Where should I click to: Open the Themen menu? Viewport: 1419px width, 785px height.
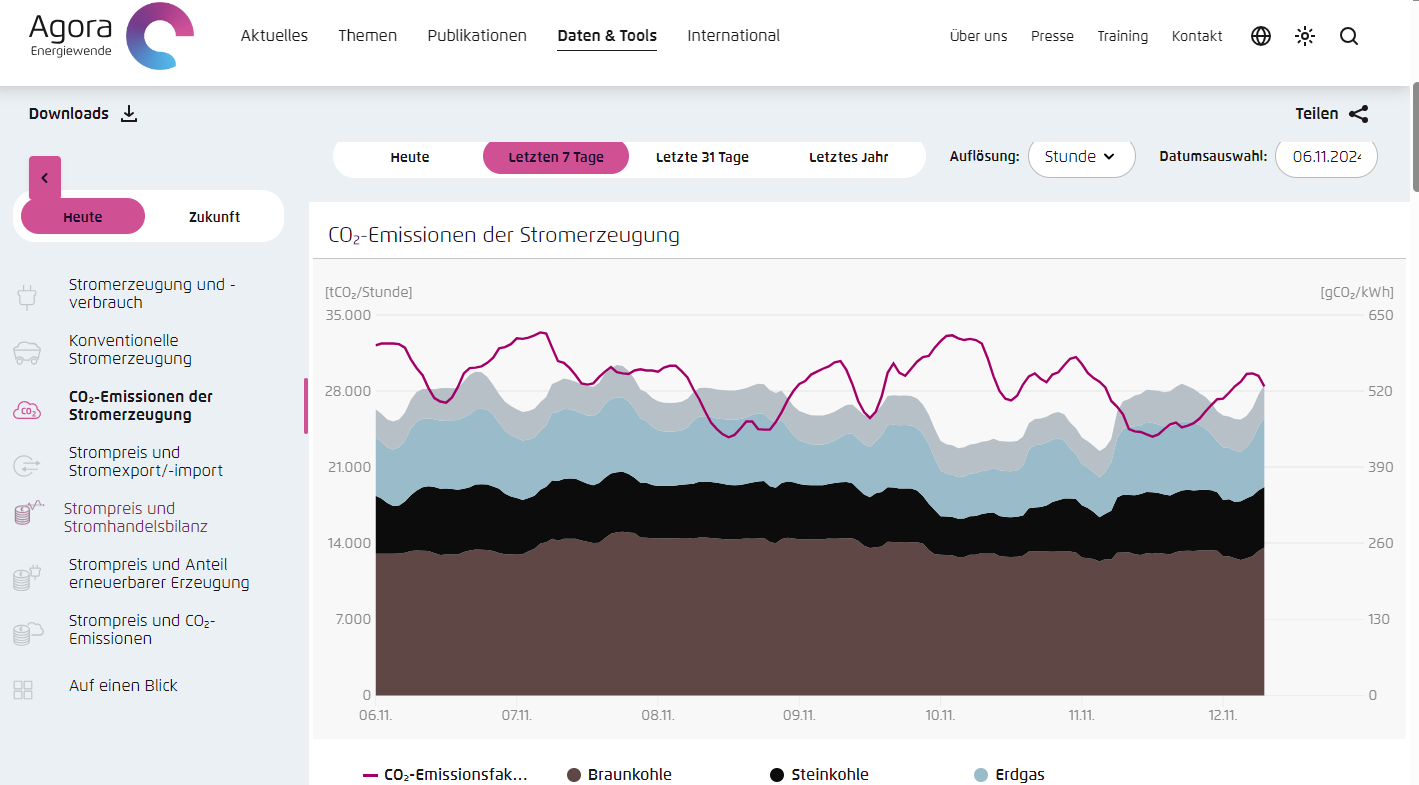[x=367, y=36]
